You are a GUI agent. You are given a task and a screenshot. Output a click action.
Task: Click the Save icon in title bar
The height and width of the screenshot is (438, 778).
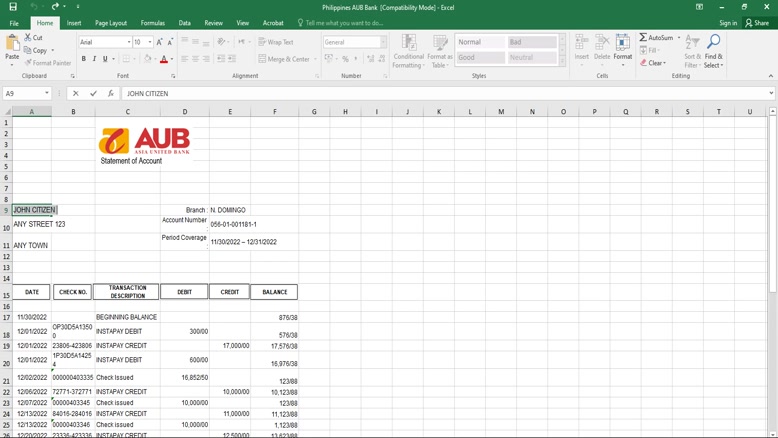pyautogui.click(x=13, y=7)
